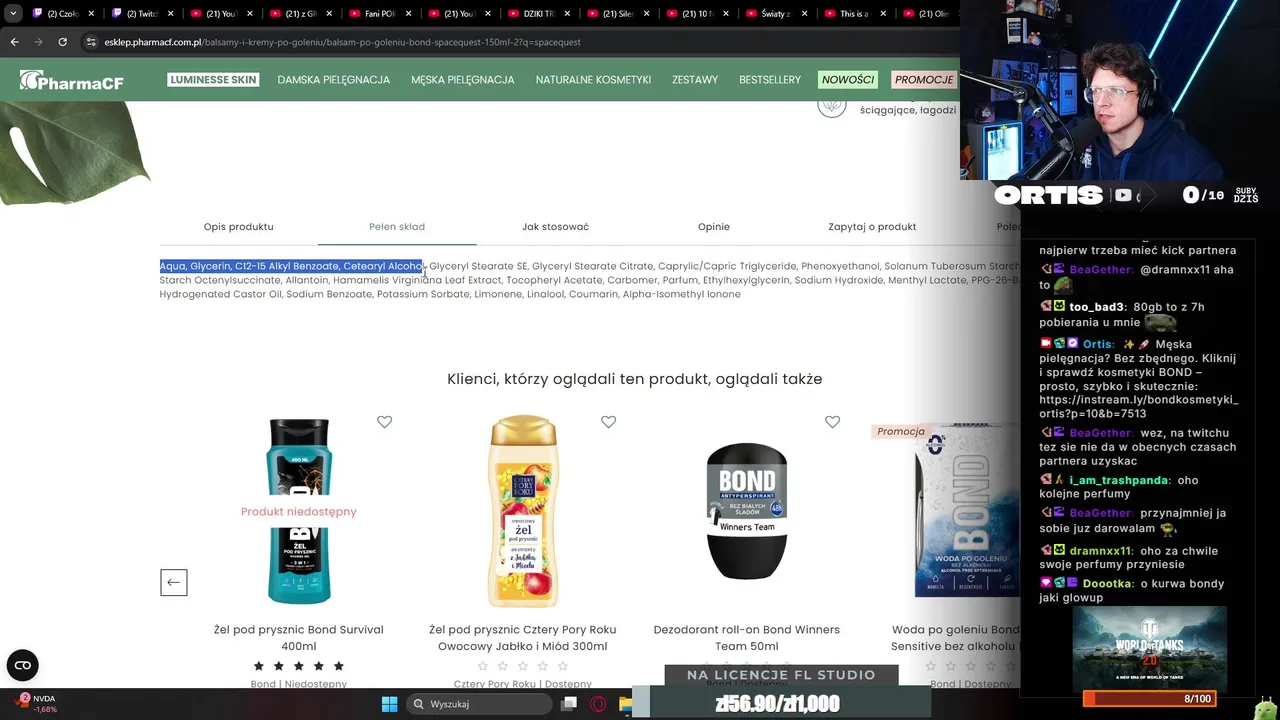Screen dimensions: 1280x720
Task: Close the 'Fani POL' browser tab
Action: click(409, 14)
